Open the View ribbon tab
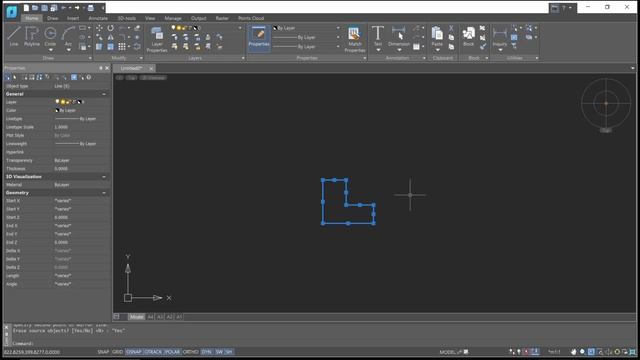Screen dimensions: 640x360 click(150, 18)
